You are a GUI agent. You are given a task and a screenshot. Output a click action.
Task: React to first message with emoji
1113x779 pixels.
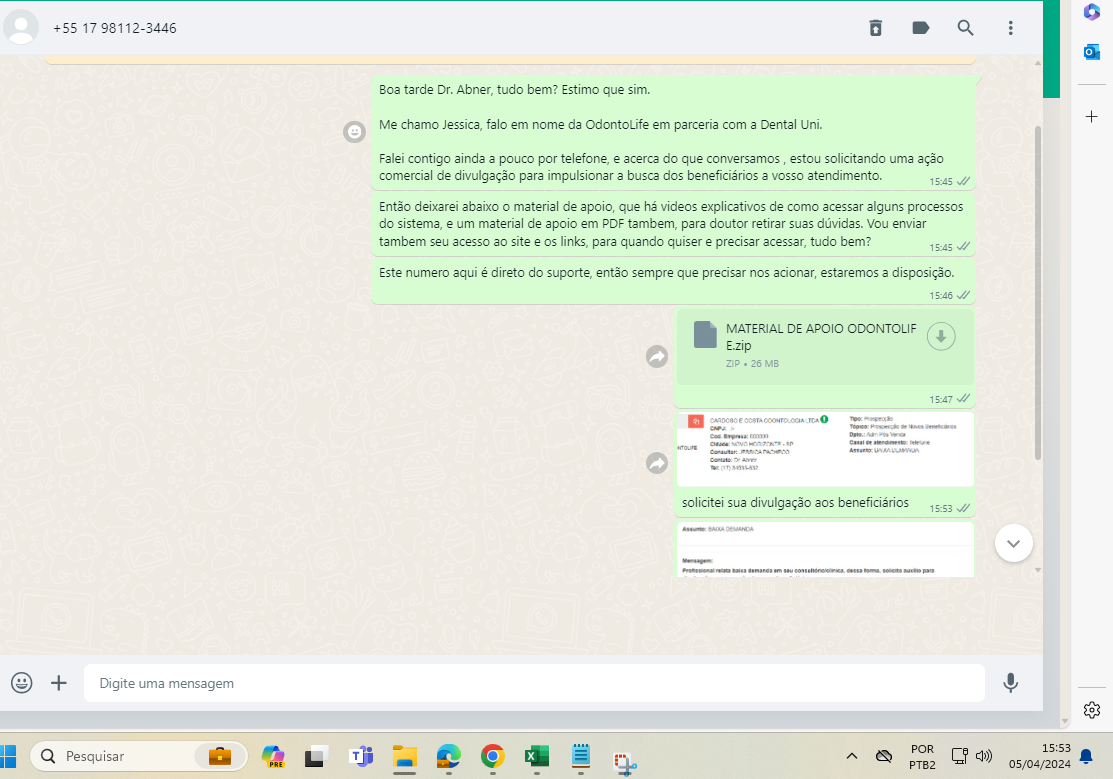(354, 132)
